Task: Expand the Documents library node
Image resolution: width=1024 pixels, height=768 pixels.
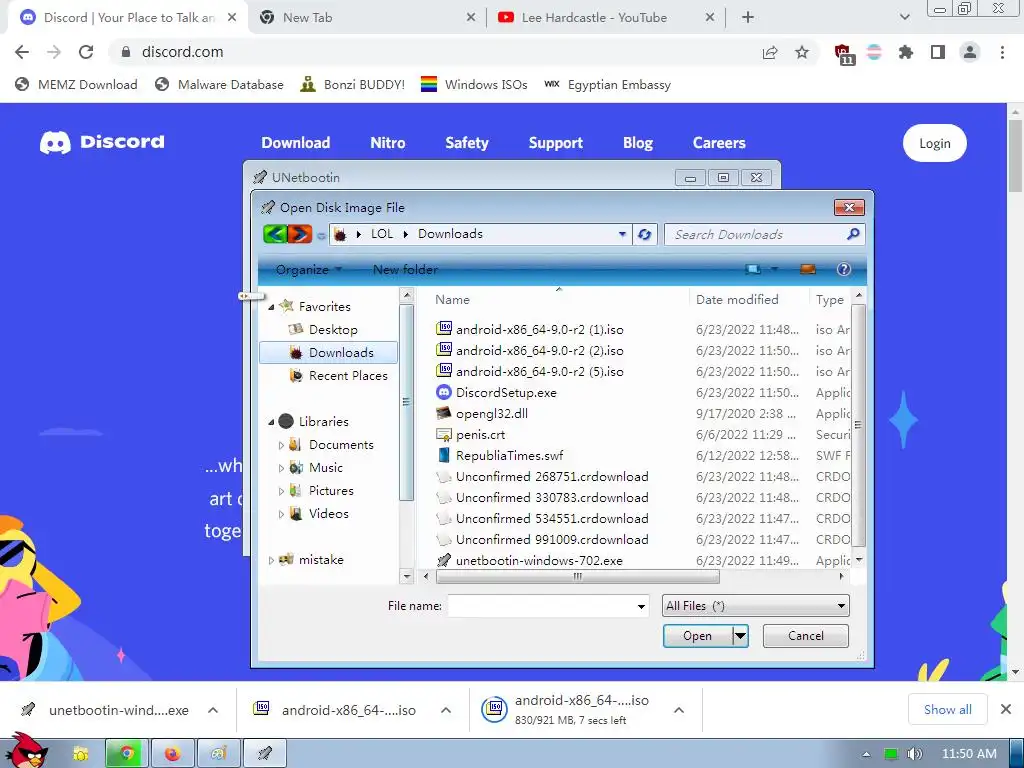Action: tap(281, 445)
